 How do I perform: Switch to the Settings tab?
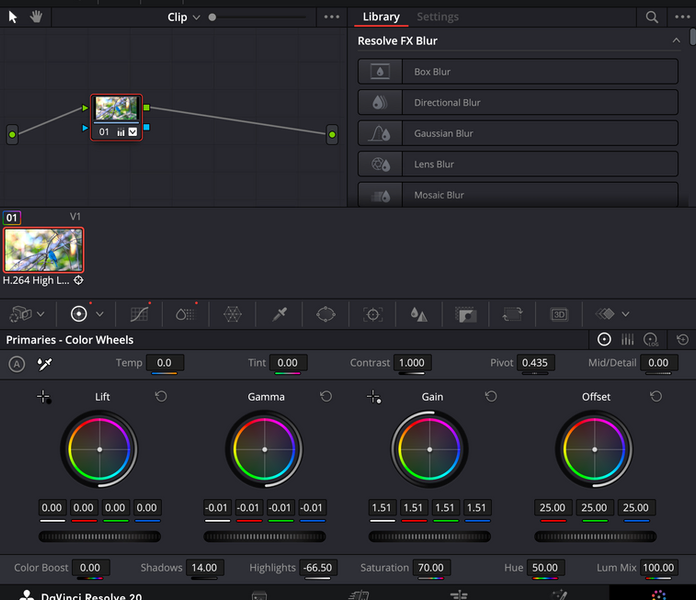click(x=437, y=17)
